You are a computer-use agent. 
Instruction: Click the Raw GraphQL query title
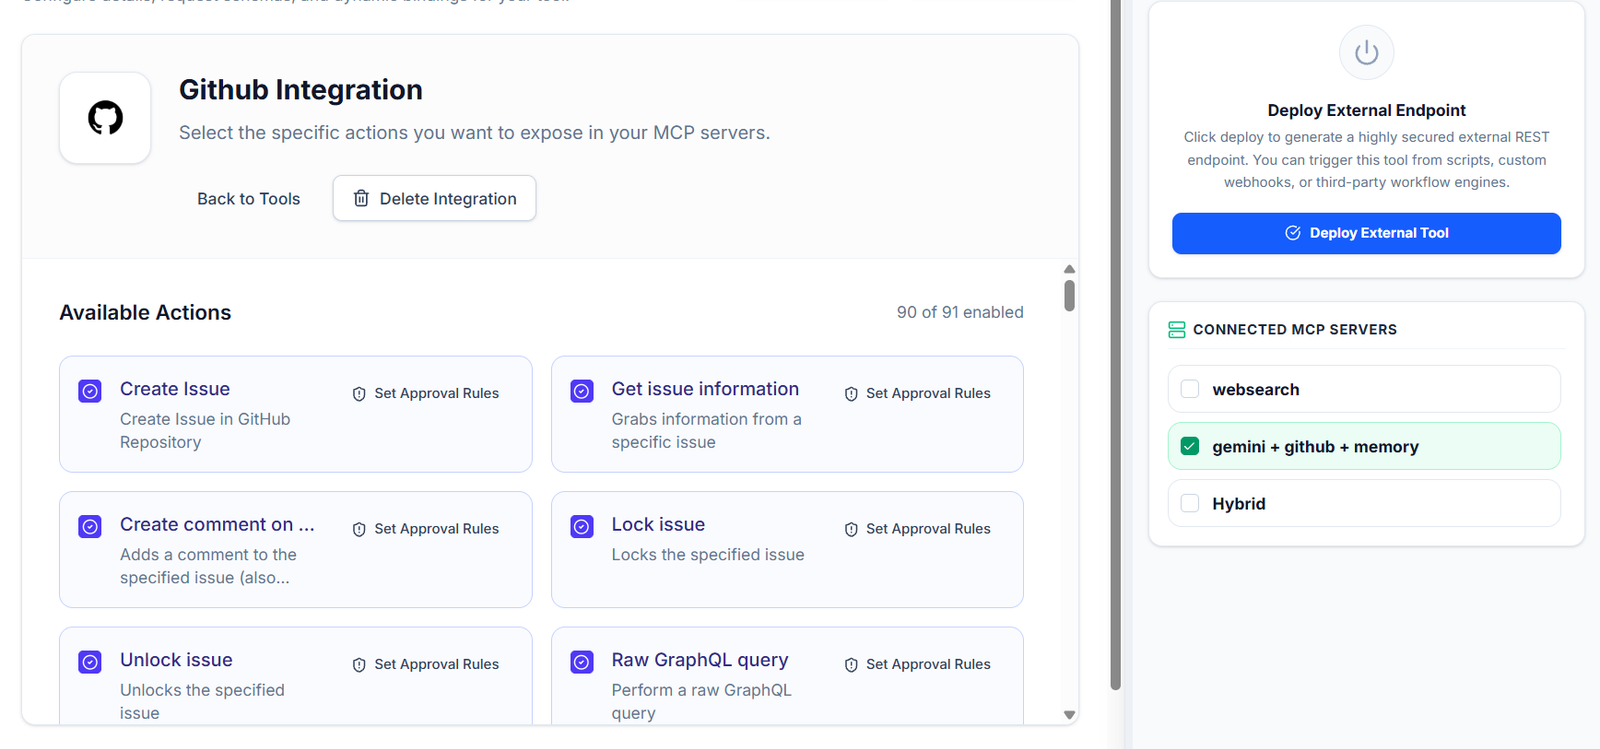(700, 660)
